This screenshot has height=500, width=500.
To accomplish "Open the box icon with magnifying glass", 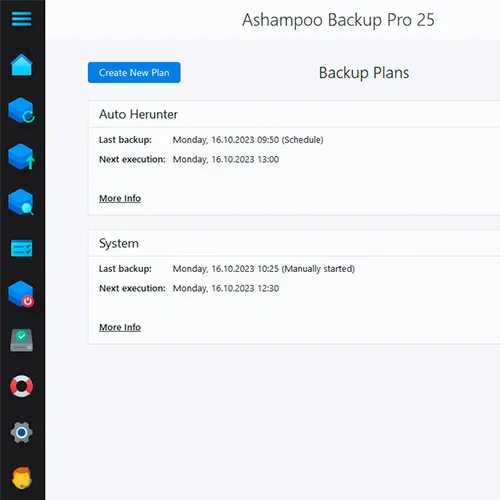I will click(x=22, y=202).
